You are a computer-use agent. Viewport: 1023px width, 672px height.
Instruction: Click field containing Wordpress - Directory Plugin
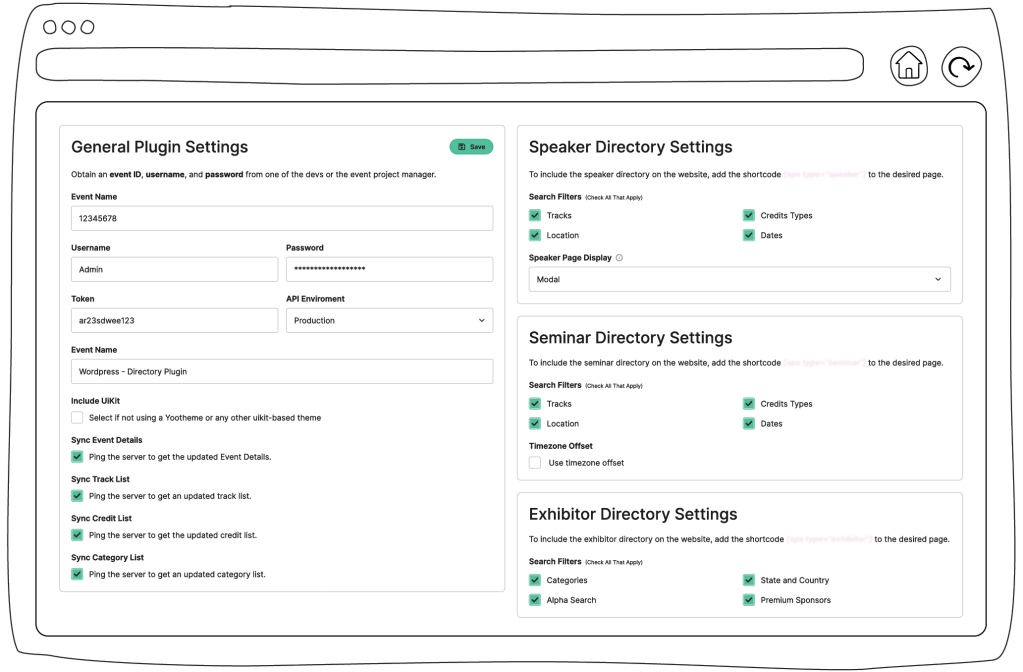[282, 371]
